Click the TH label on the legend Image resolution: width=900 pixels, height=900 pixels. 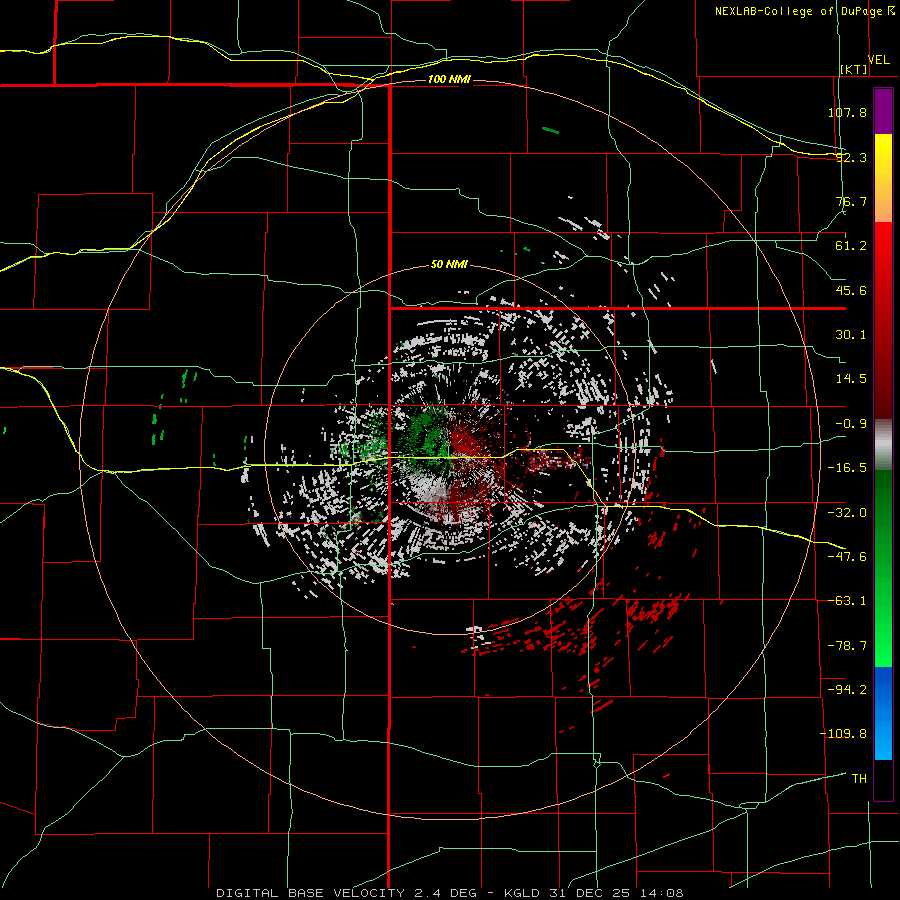click(x=859, y=779)
